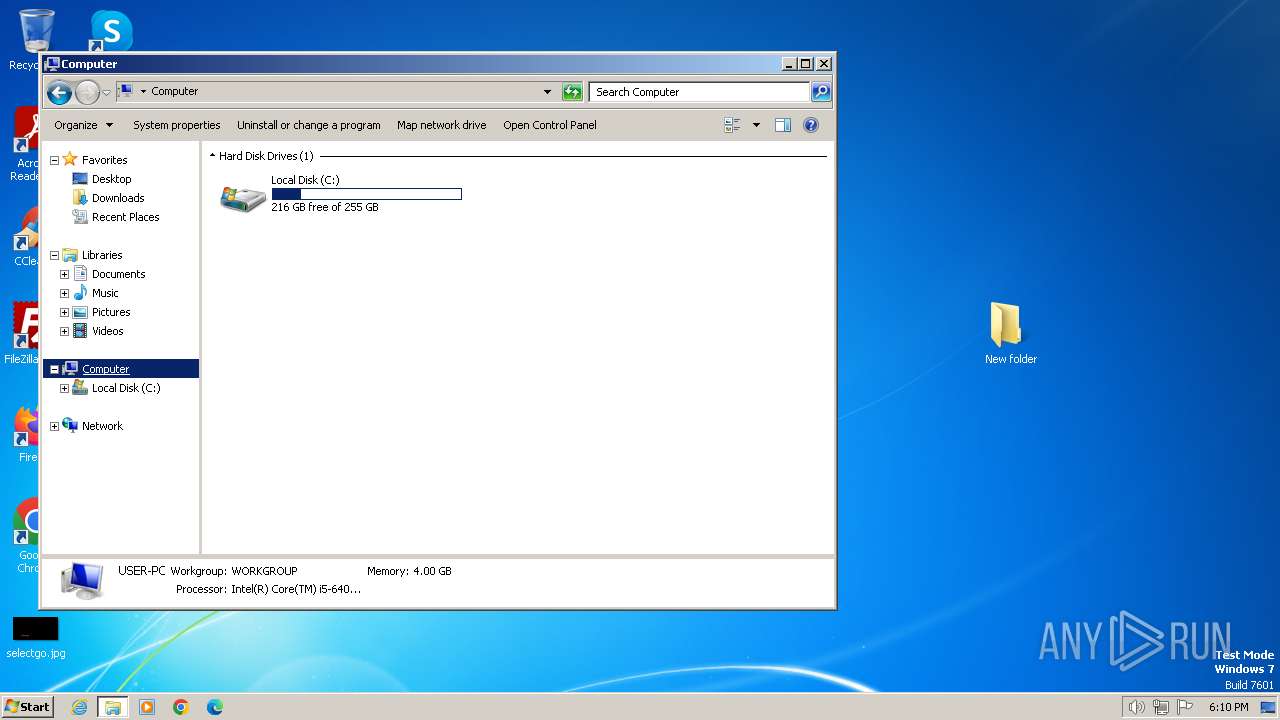Image resolution: width=1280 pixels, height=720 pixels.
Task: Collapse the Libraries tree node
Action: tap(55, 255)
